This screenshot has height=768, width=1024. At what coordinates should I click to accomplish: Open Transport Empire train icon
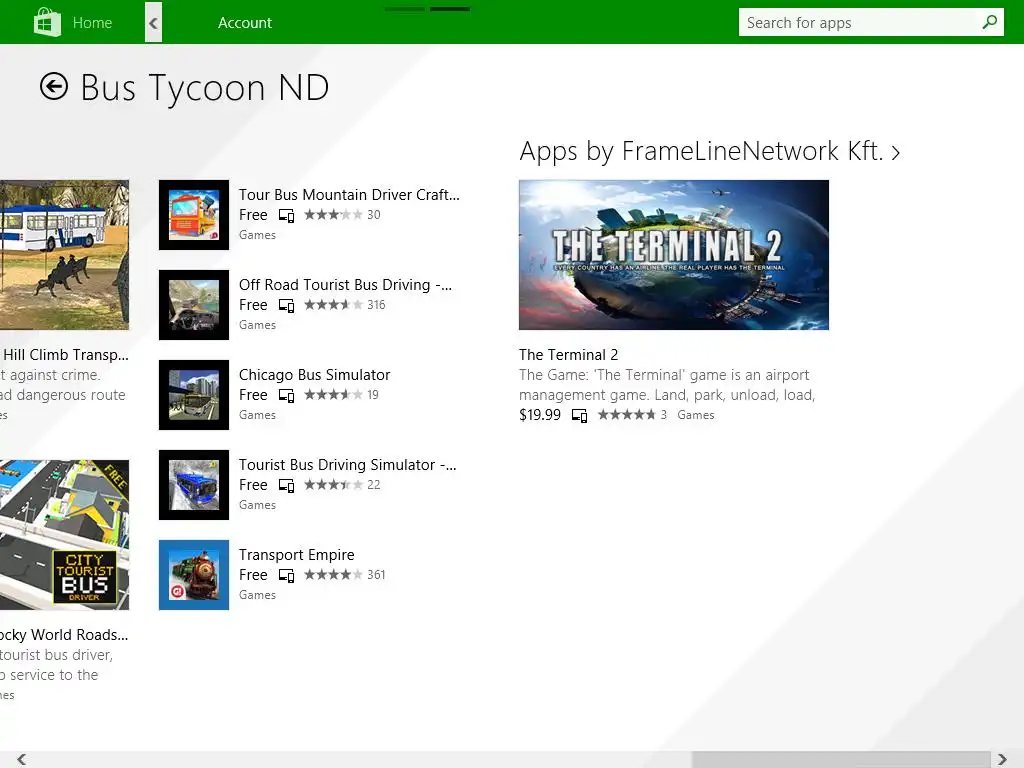(x=194, y=575)
